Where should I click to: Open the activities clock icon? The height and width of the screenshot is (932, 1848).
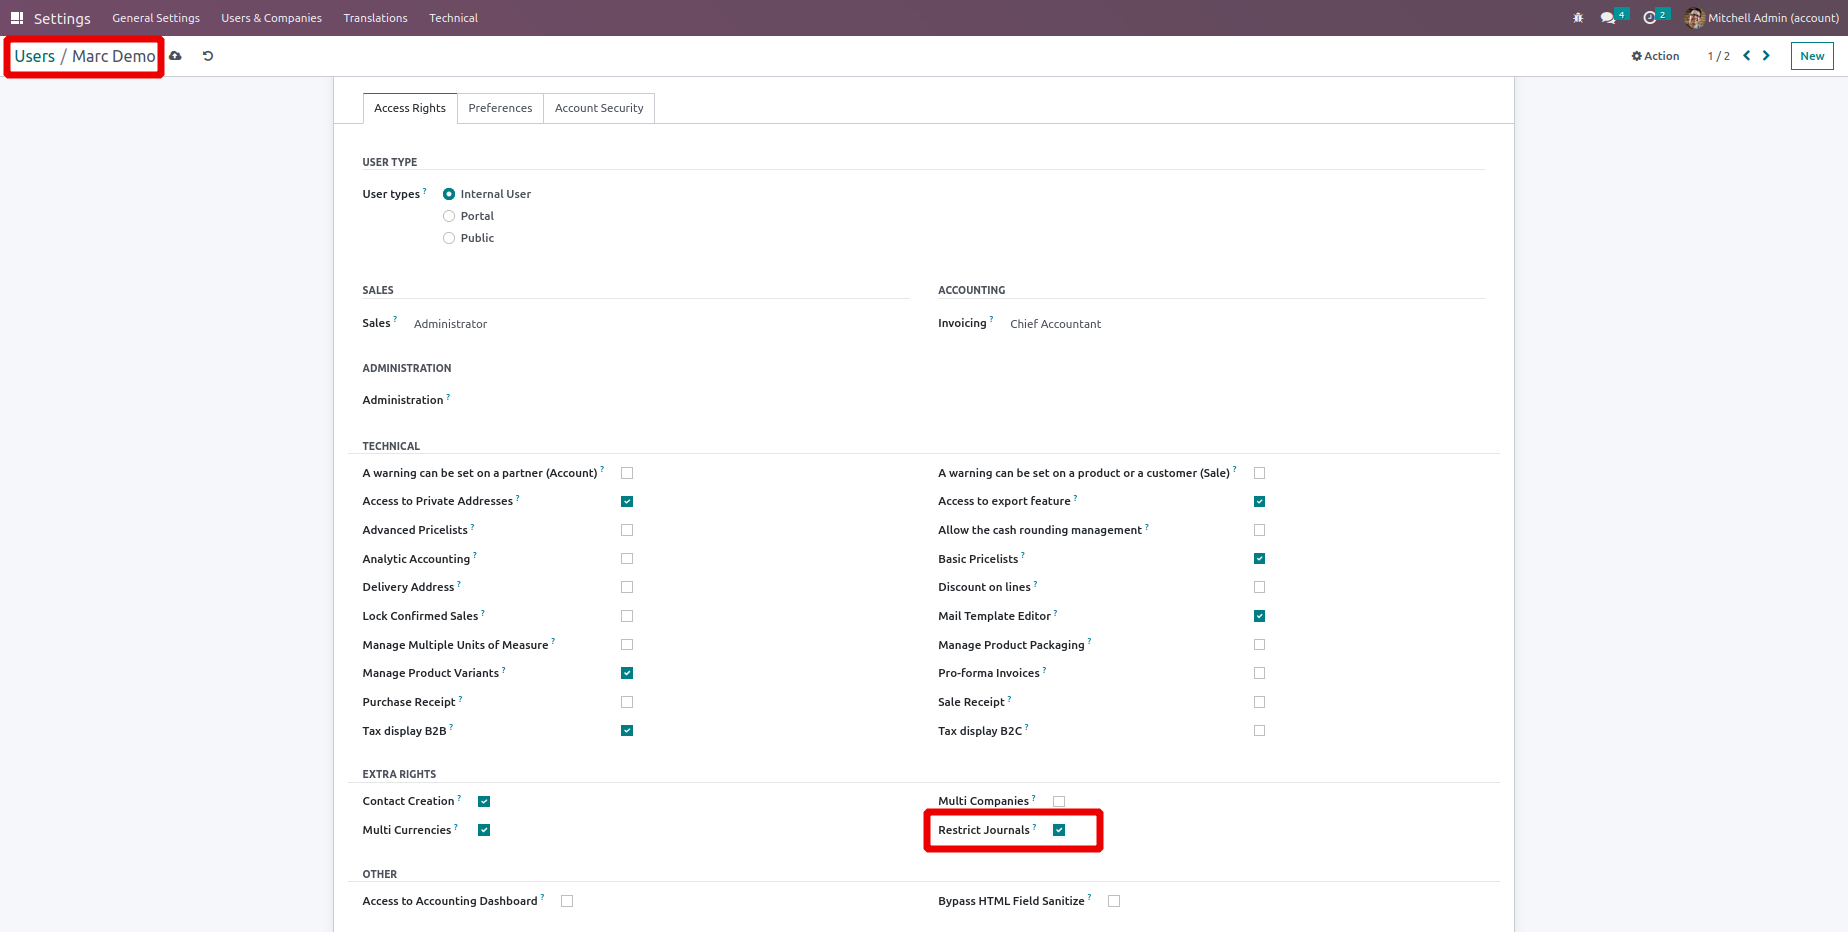click(x=1650, y=18)
